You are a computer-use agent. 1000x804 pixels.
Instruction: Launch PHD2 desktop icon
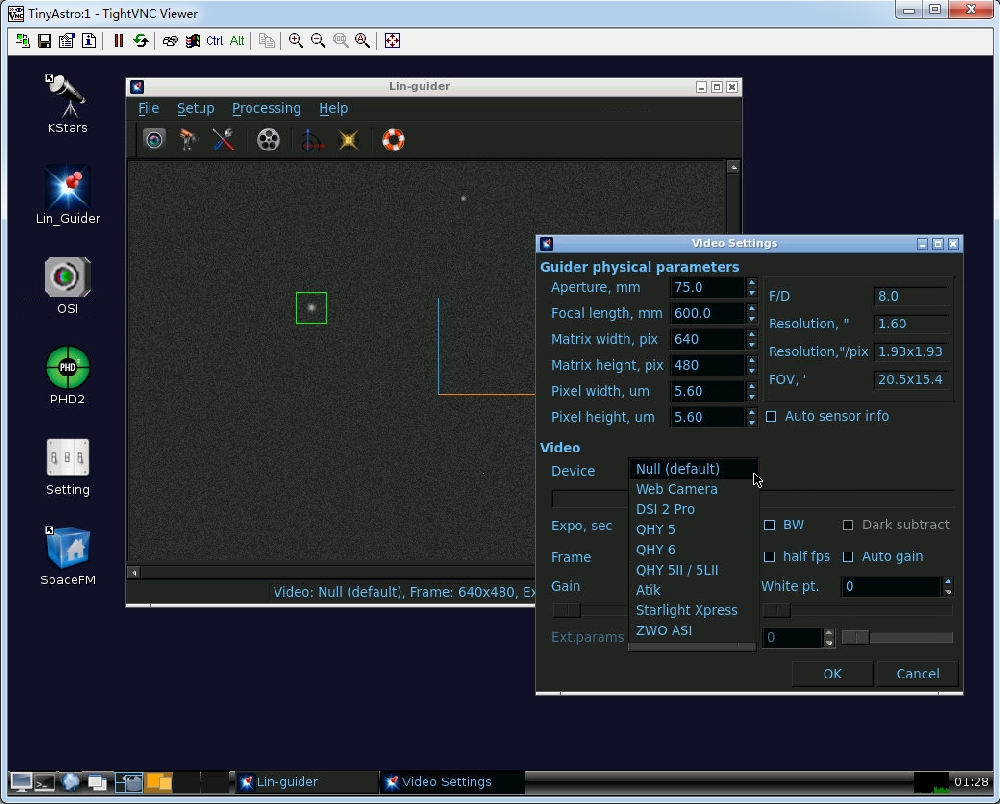tap(68, 376)
